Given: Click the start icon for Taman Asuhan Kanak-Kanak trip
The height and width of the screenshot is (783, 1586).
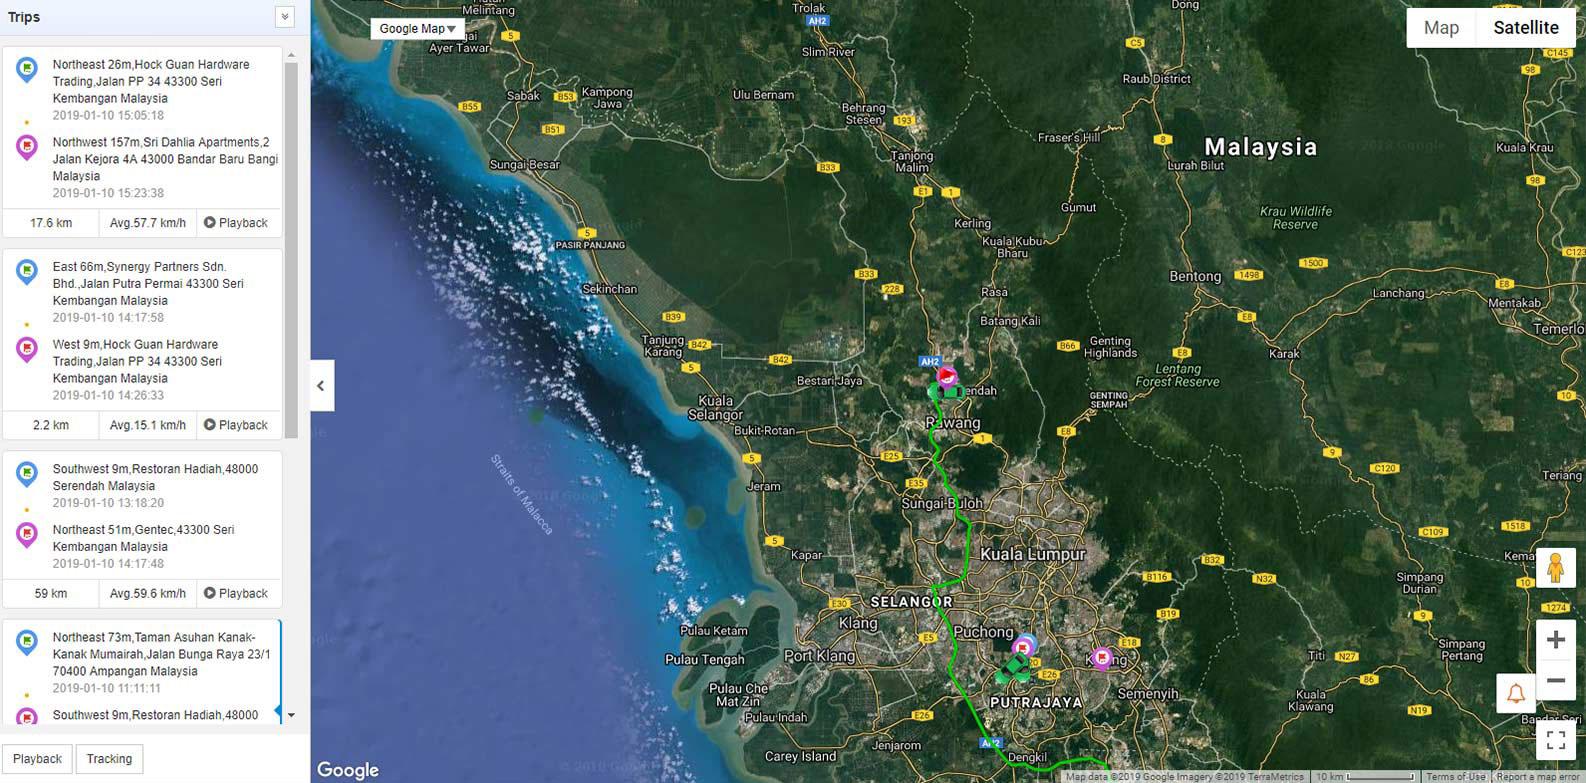Looking at the screenshot, I should 27,642.
